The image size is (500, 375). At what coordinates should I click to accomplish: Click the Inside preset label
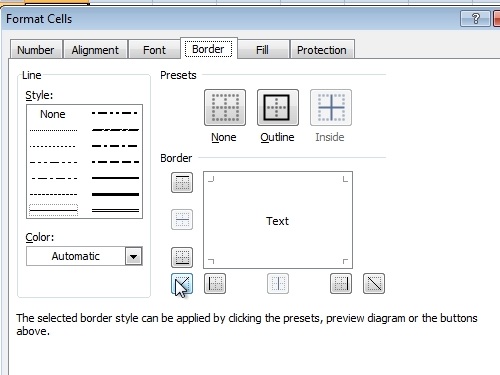330,137
